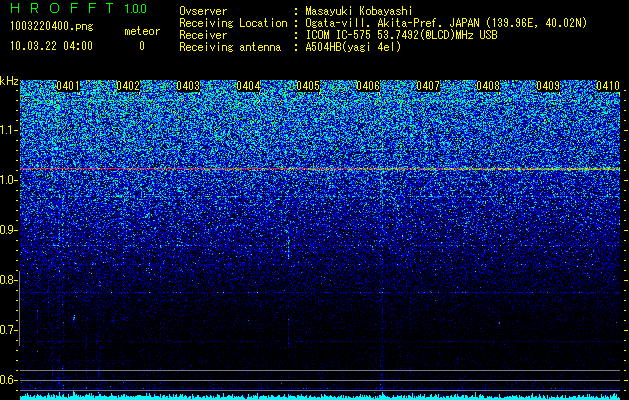Click the meteor label
629x400 pixels.
142,31
